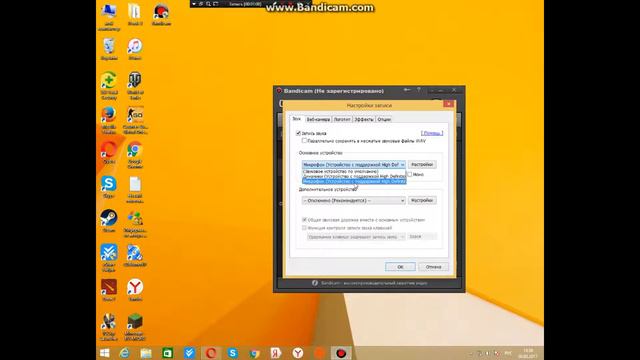Open Skype from the taskbar
Viewport: 640px width, 360px height.
click(x=233, y=353)
